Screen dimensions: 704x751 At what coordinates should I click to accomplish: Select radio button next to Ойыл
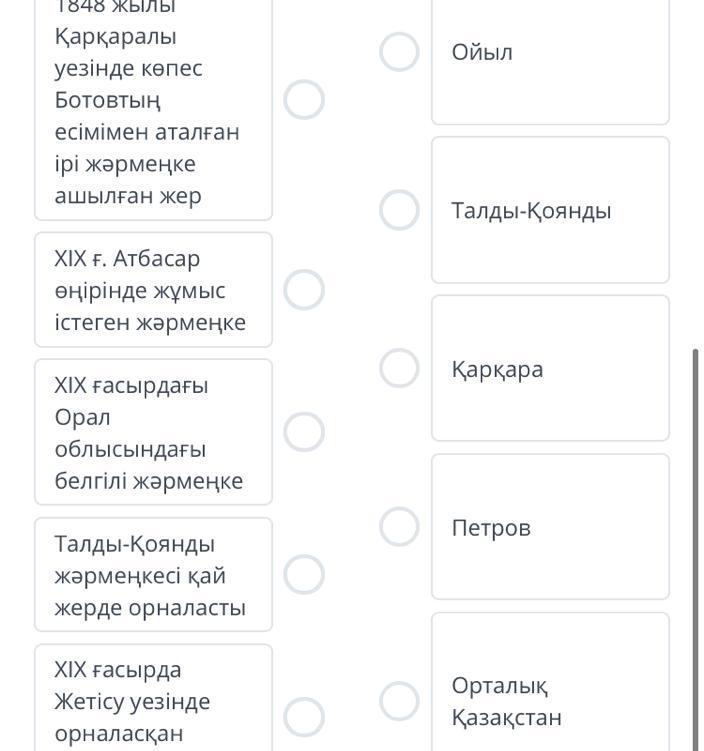tap(399, 52)
